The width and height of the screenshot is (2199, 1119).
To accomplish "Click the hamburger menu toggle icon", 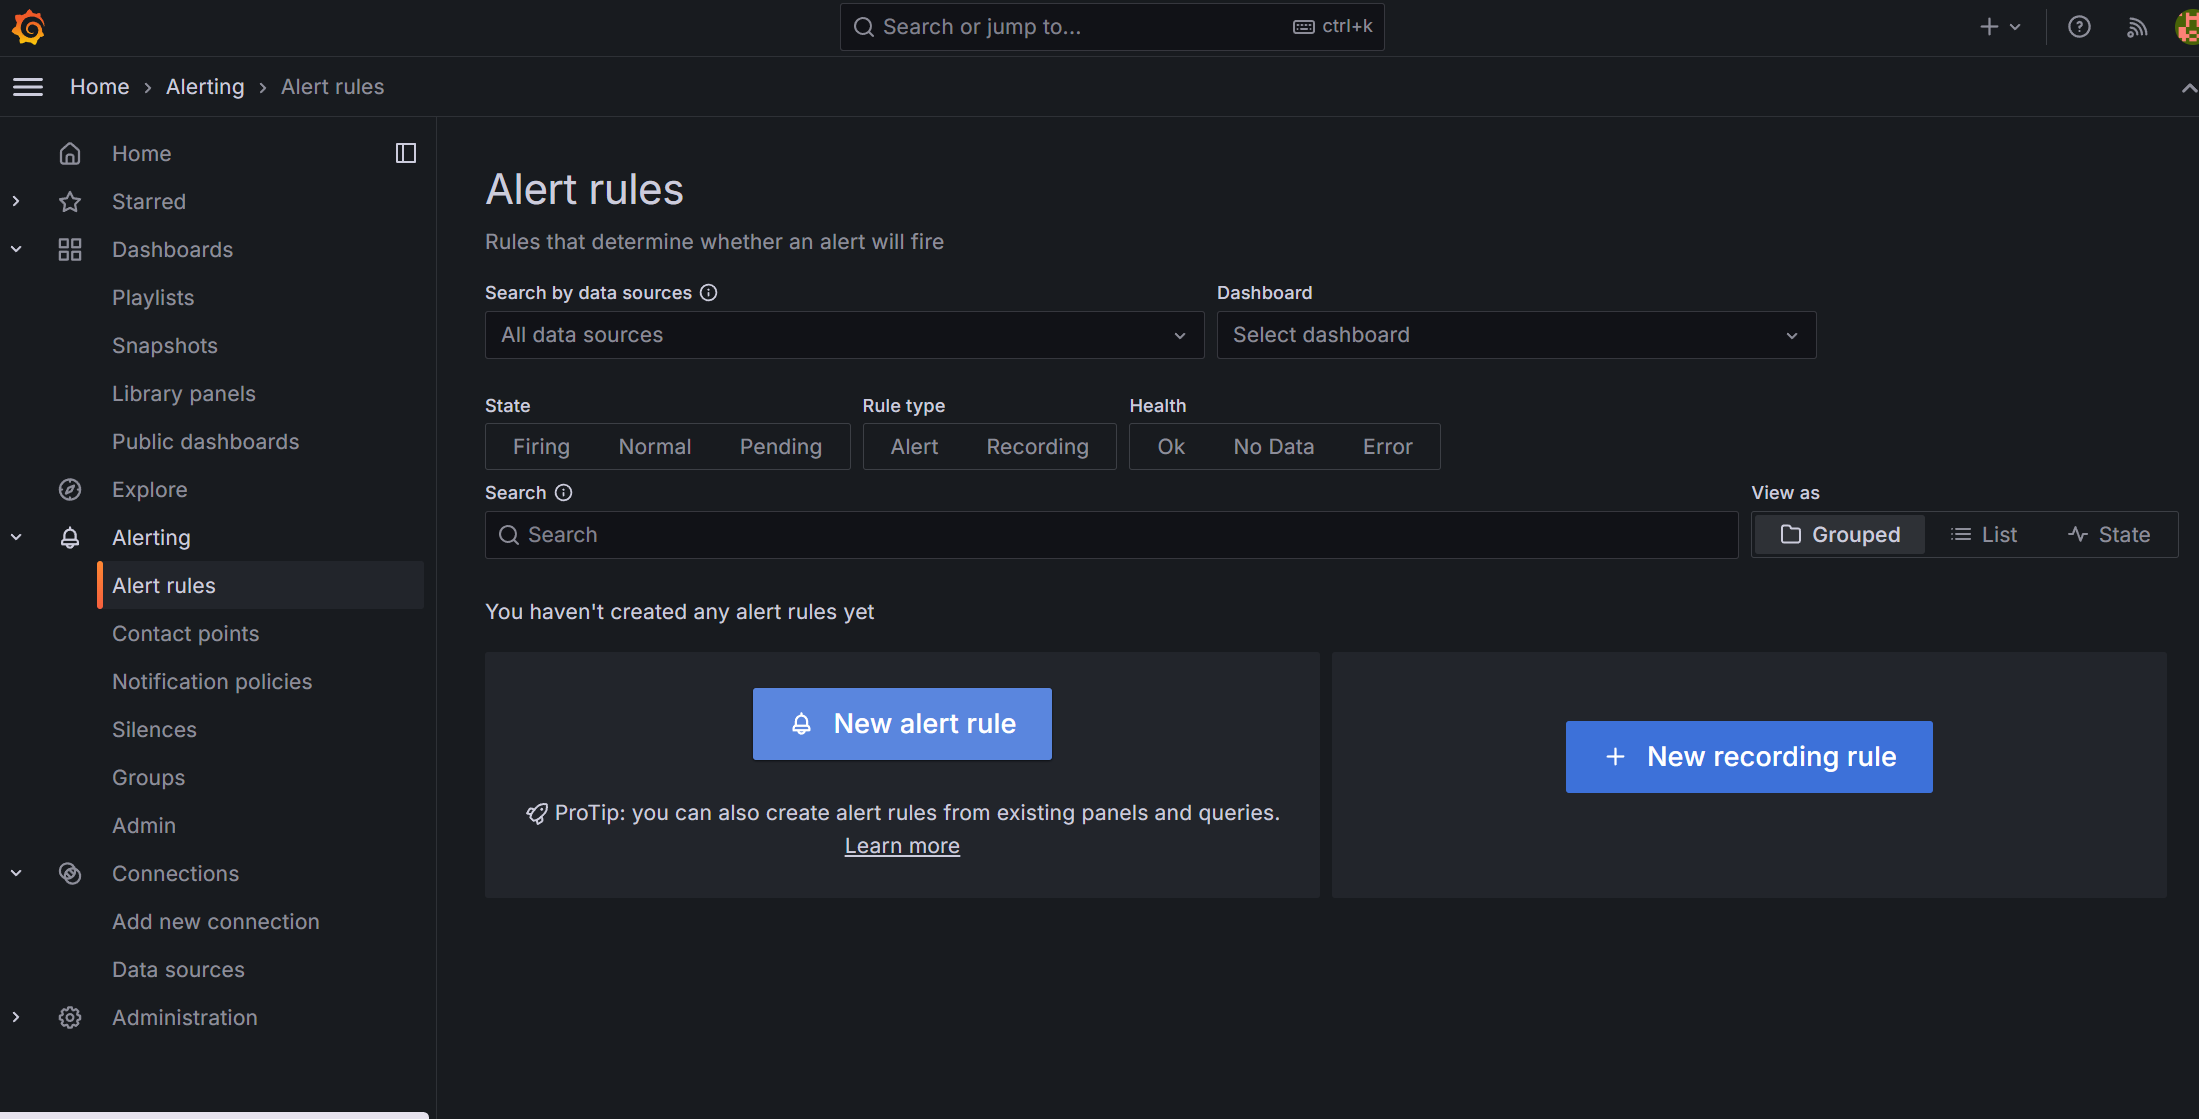I will [28, 87].
